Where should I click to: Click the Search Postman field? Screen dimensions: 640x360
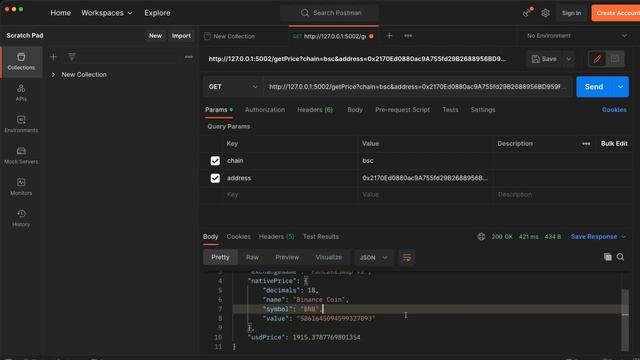pos(329,13)
